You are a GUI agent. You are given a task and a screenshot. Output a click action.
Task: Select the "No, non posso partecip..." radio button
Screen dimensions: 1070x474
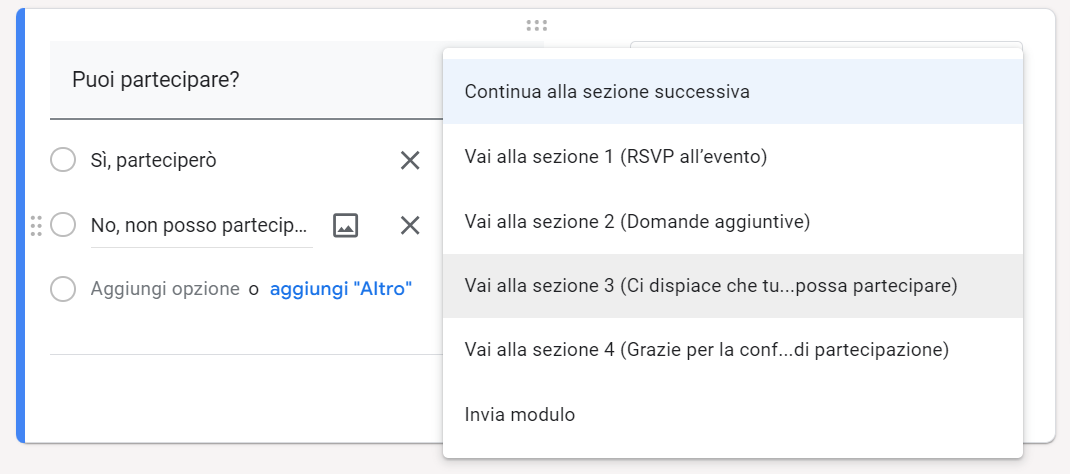63,225
